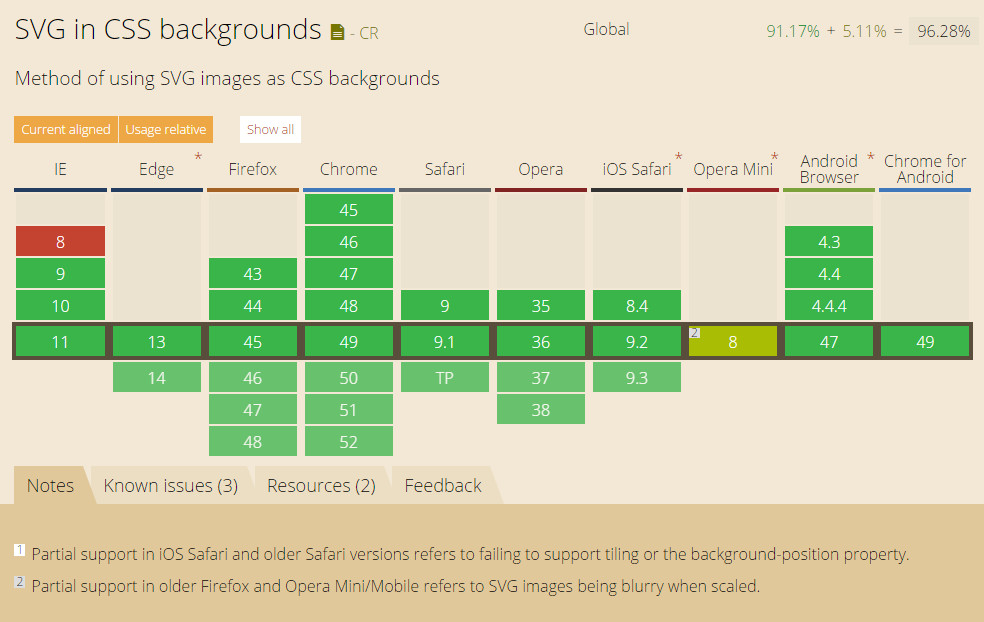Click the iOS Safari 8.4 cell
Viewport: 984px width, 622px height.
636,306
